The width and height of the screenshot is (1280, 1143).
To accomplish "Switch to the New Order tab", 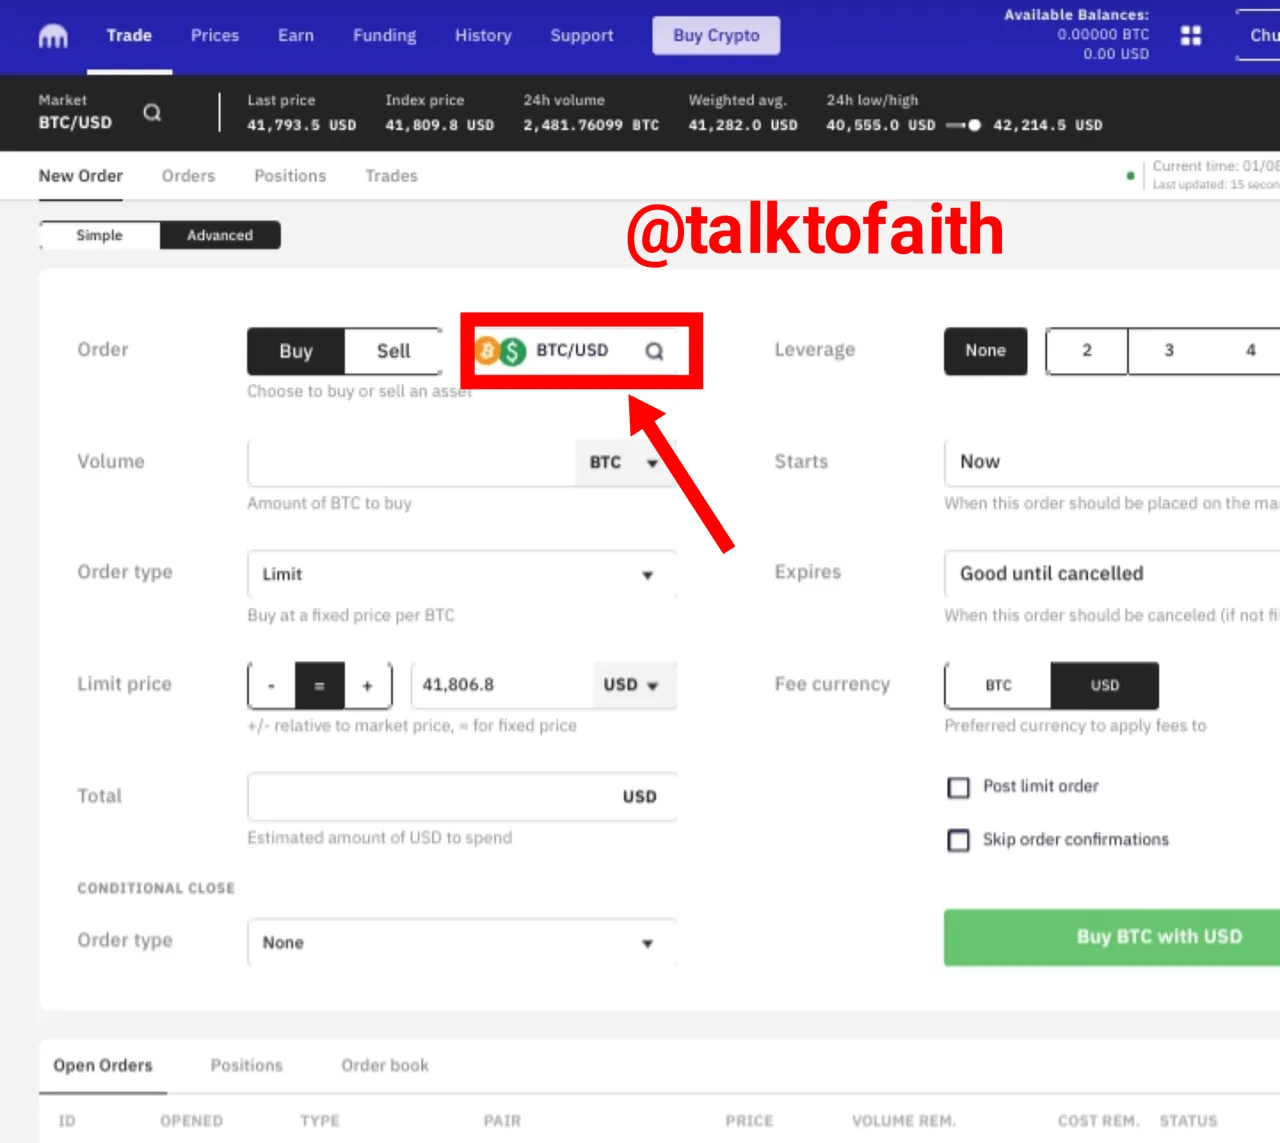I will (x=80, y=176).
